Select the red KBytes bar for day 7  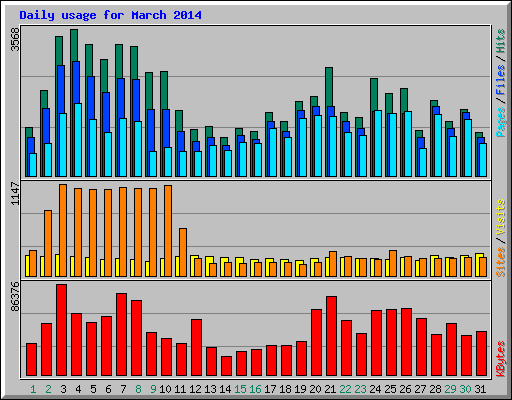(121, 335)
